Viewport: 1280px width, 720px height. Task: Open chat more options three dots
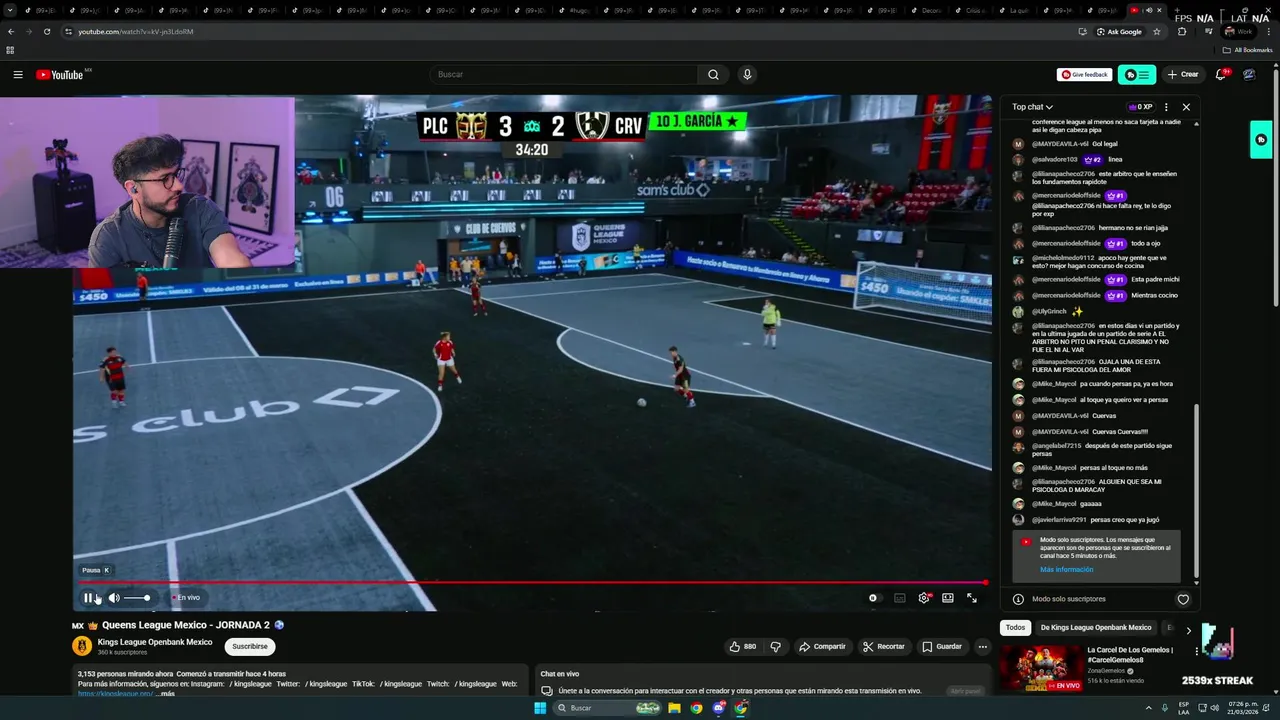pos(1166,107)
